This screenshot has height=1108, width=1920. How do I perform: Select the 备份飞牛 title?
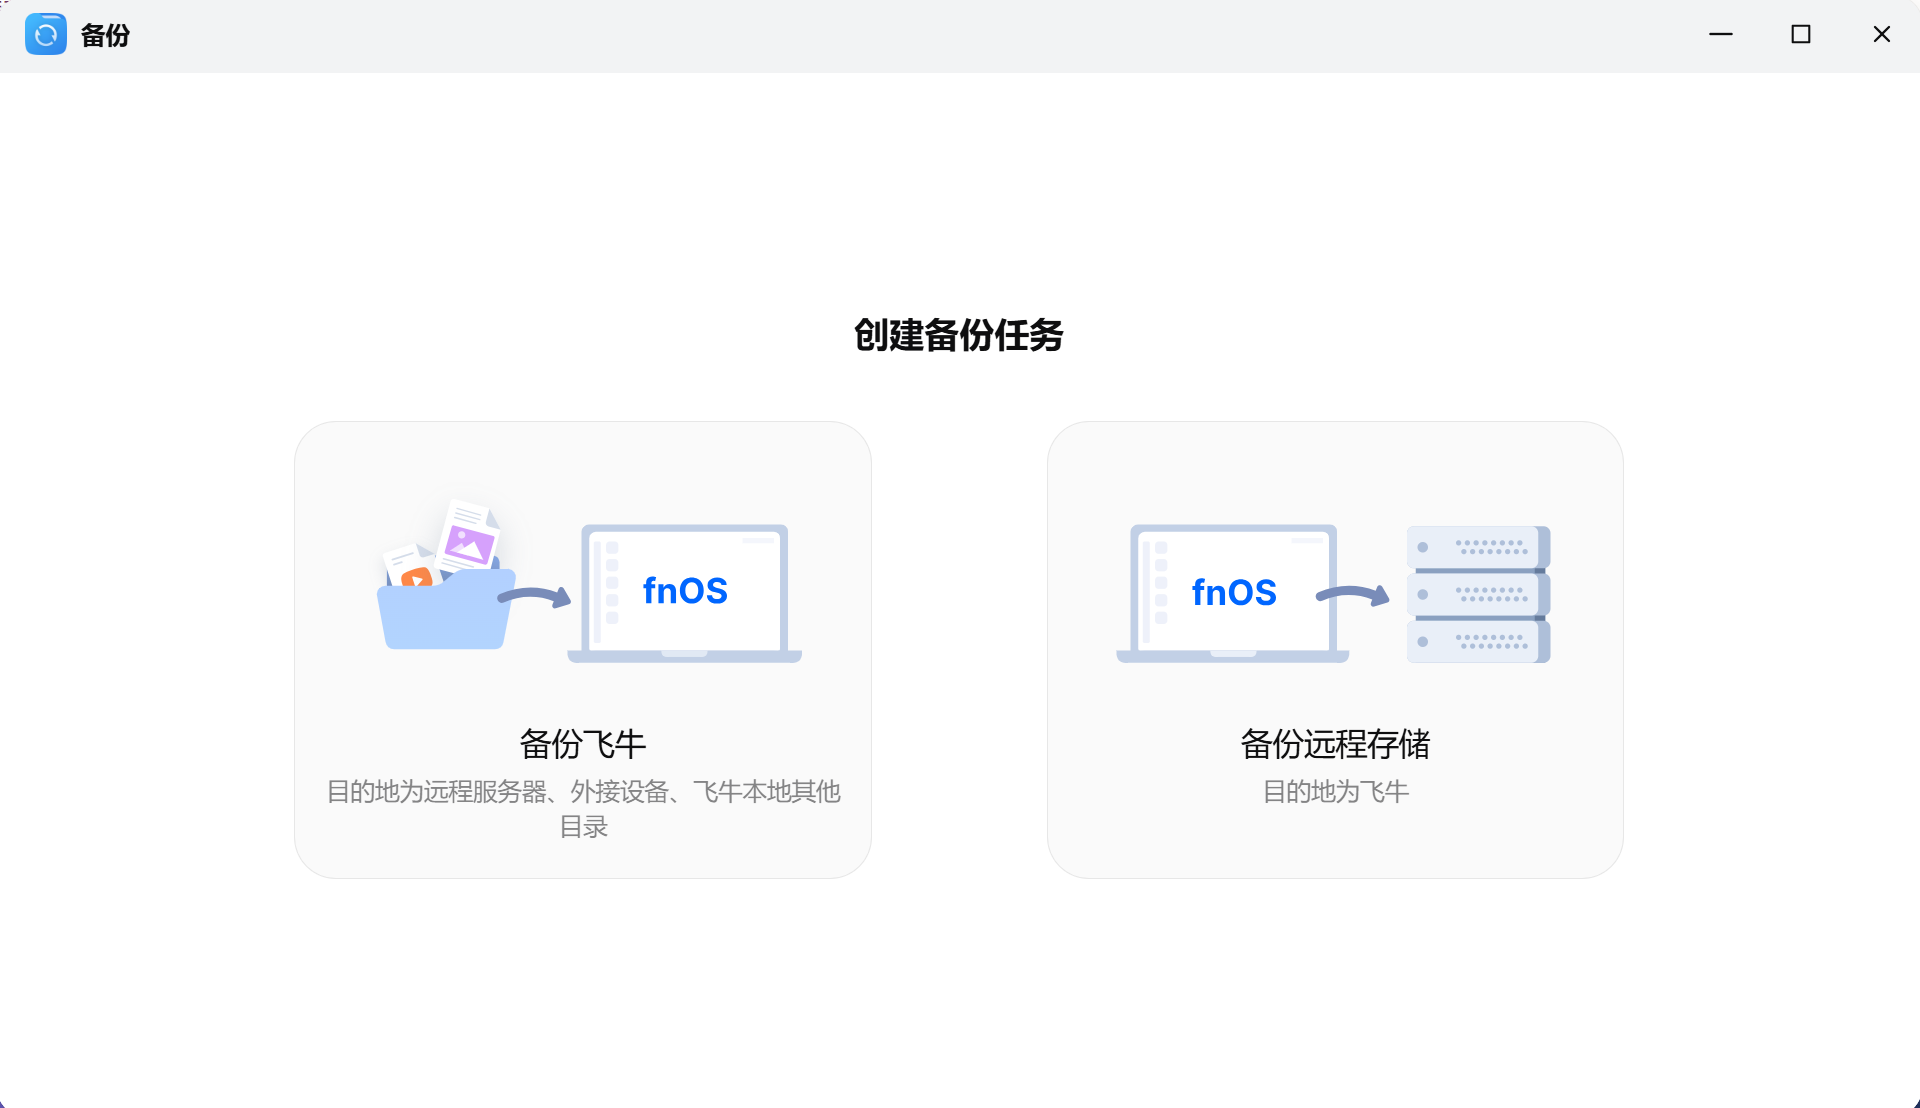point(582,744)
